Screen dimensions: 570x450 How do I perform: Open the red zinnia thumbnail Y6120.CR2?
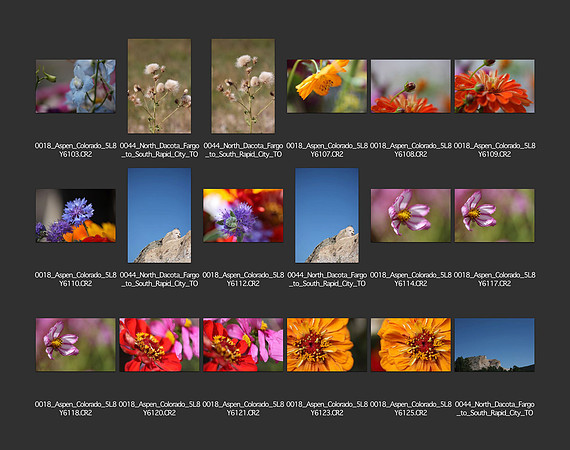tap(159, 345)
